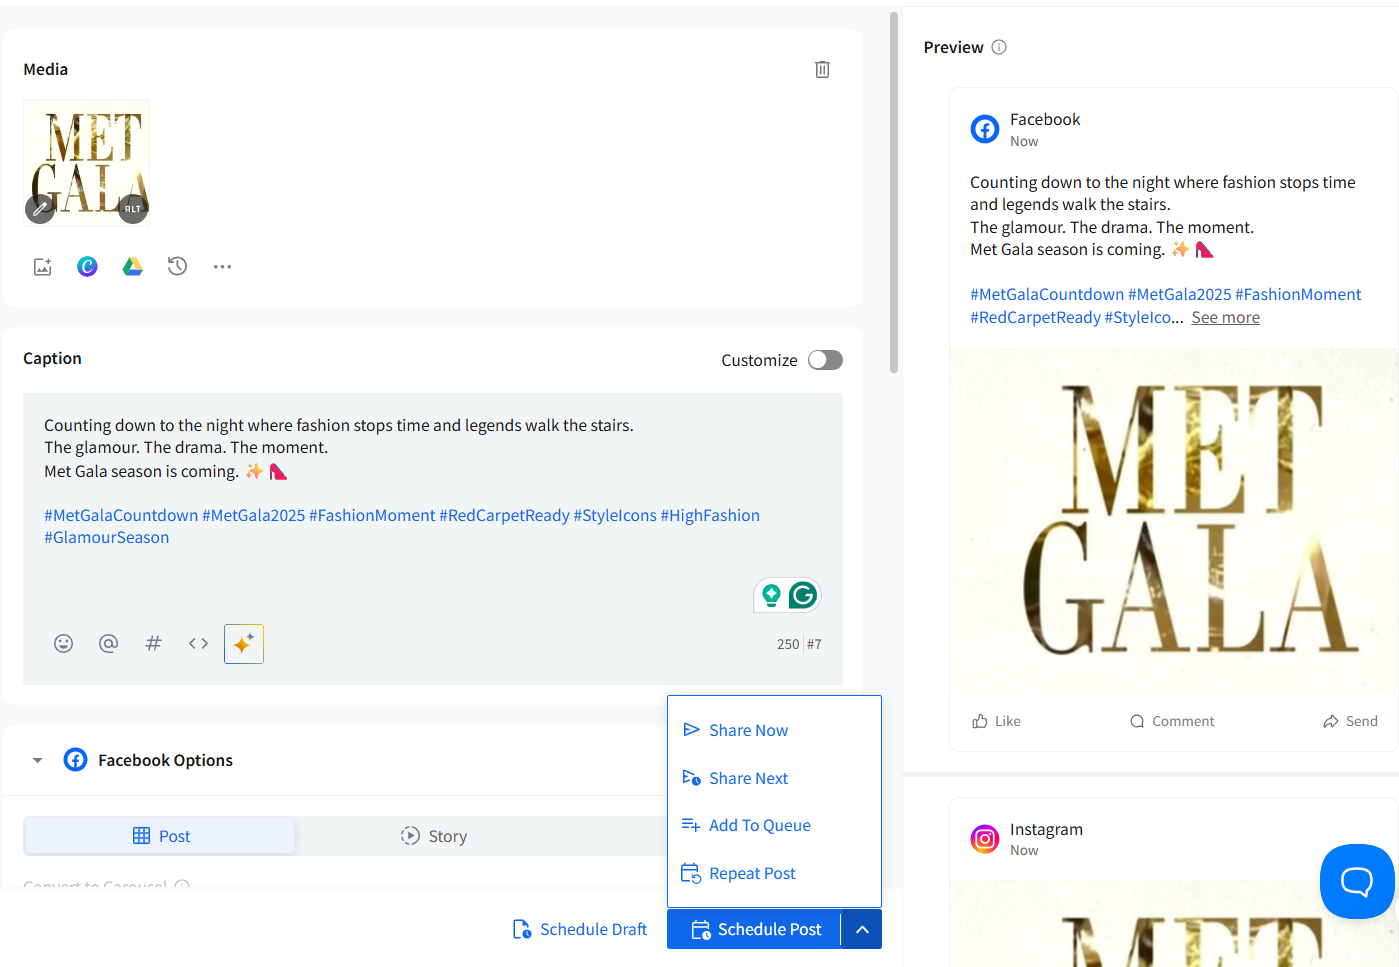Click the green lightbulb tone icon
This screenshot has height=967, width=1399.
(771, 595)
